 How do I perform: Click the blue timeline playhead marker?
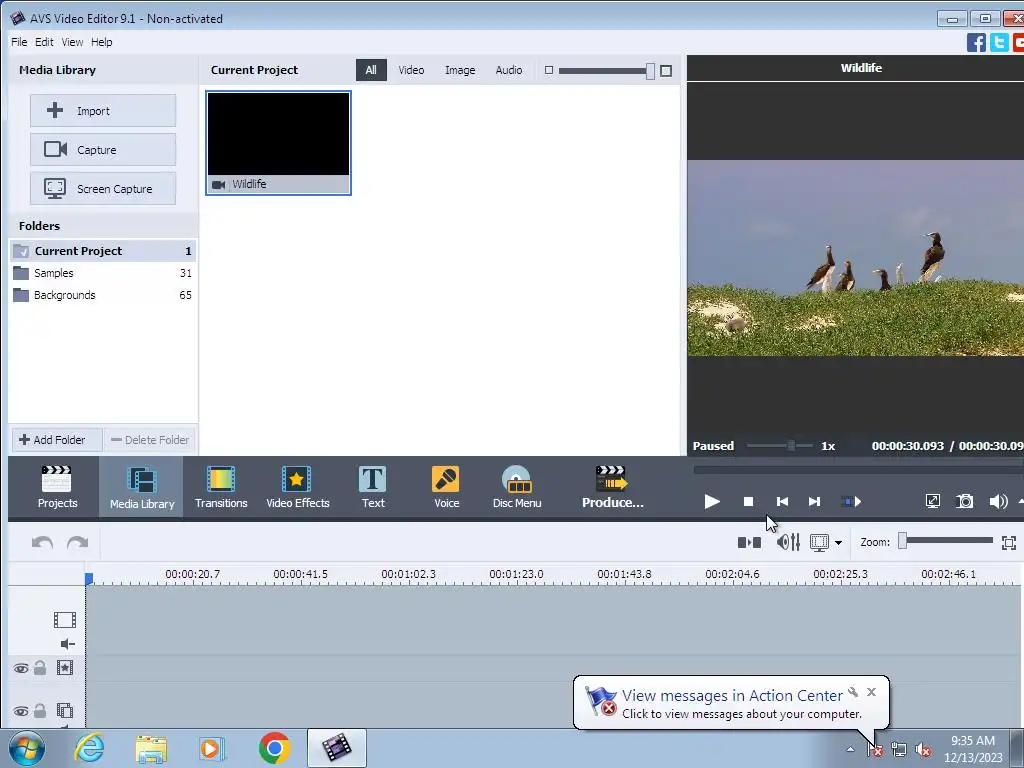click(x=89, y=578)
